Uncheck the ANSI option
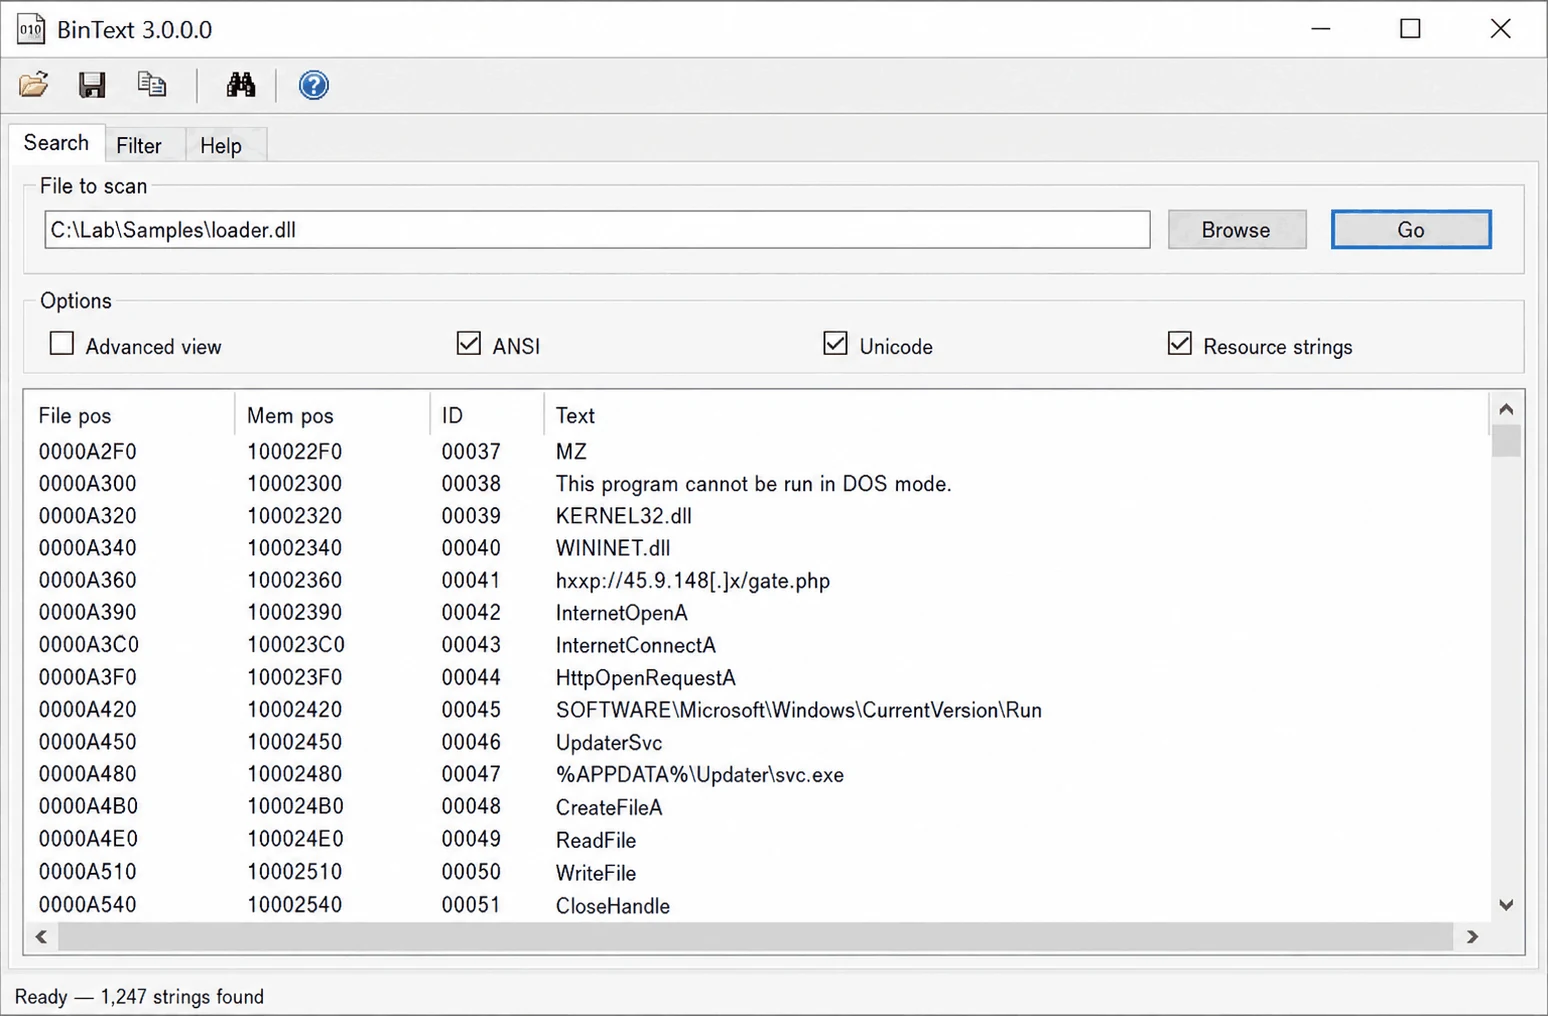This screenshot has height=1016, width=1548. [469, 344]
